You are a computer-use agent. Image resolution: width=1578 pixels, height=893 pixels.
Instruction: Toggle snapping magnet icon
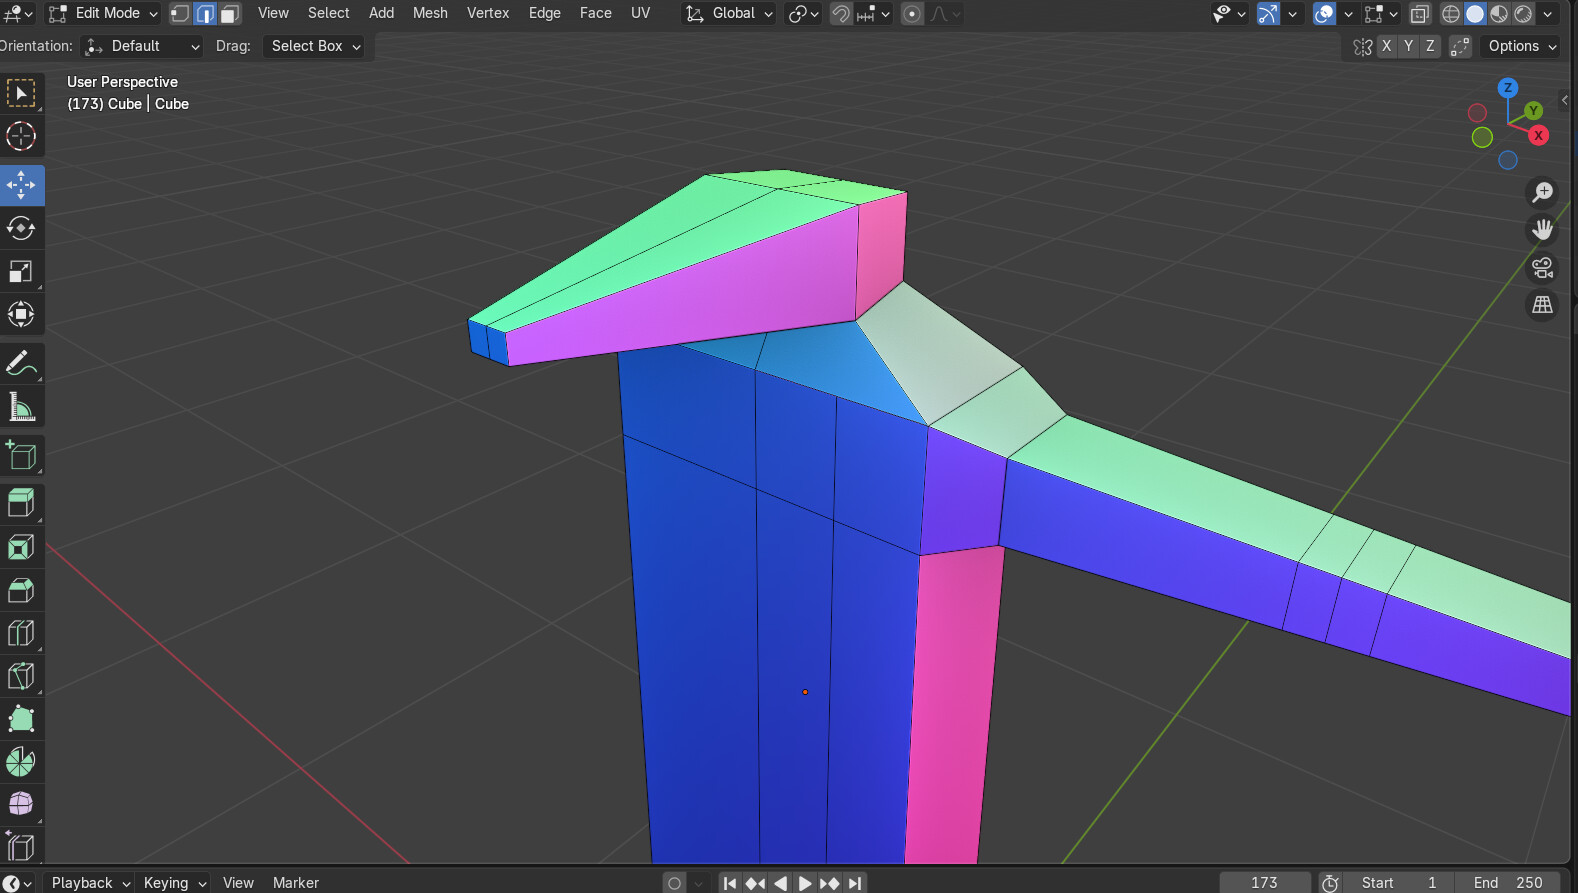click(841, 14)
